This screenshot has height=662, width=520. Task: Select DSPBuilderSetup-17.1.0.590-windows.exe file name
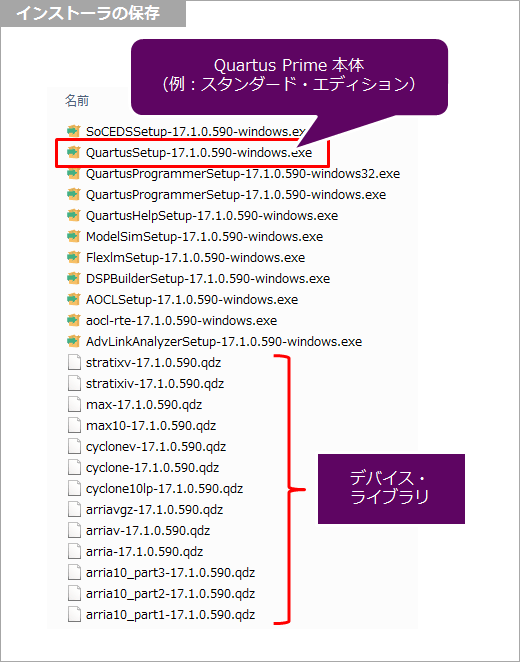[x=208, y=279]
